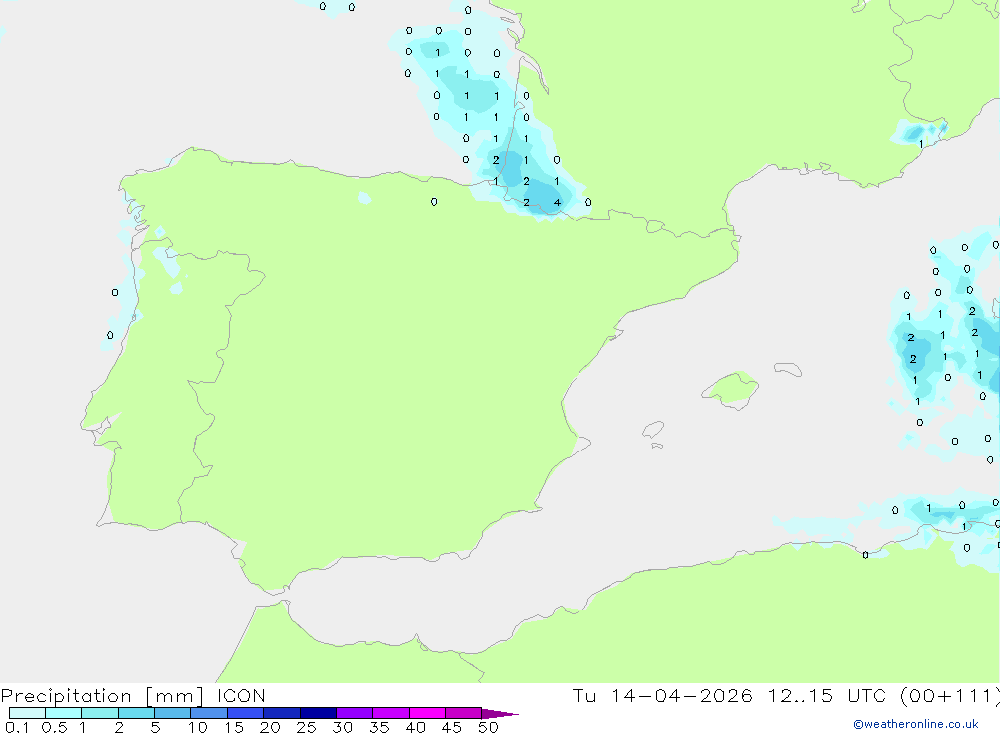Click the '(00+111)' forecast offset text

(x=949, y=696)
